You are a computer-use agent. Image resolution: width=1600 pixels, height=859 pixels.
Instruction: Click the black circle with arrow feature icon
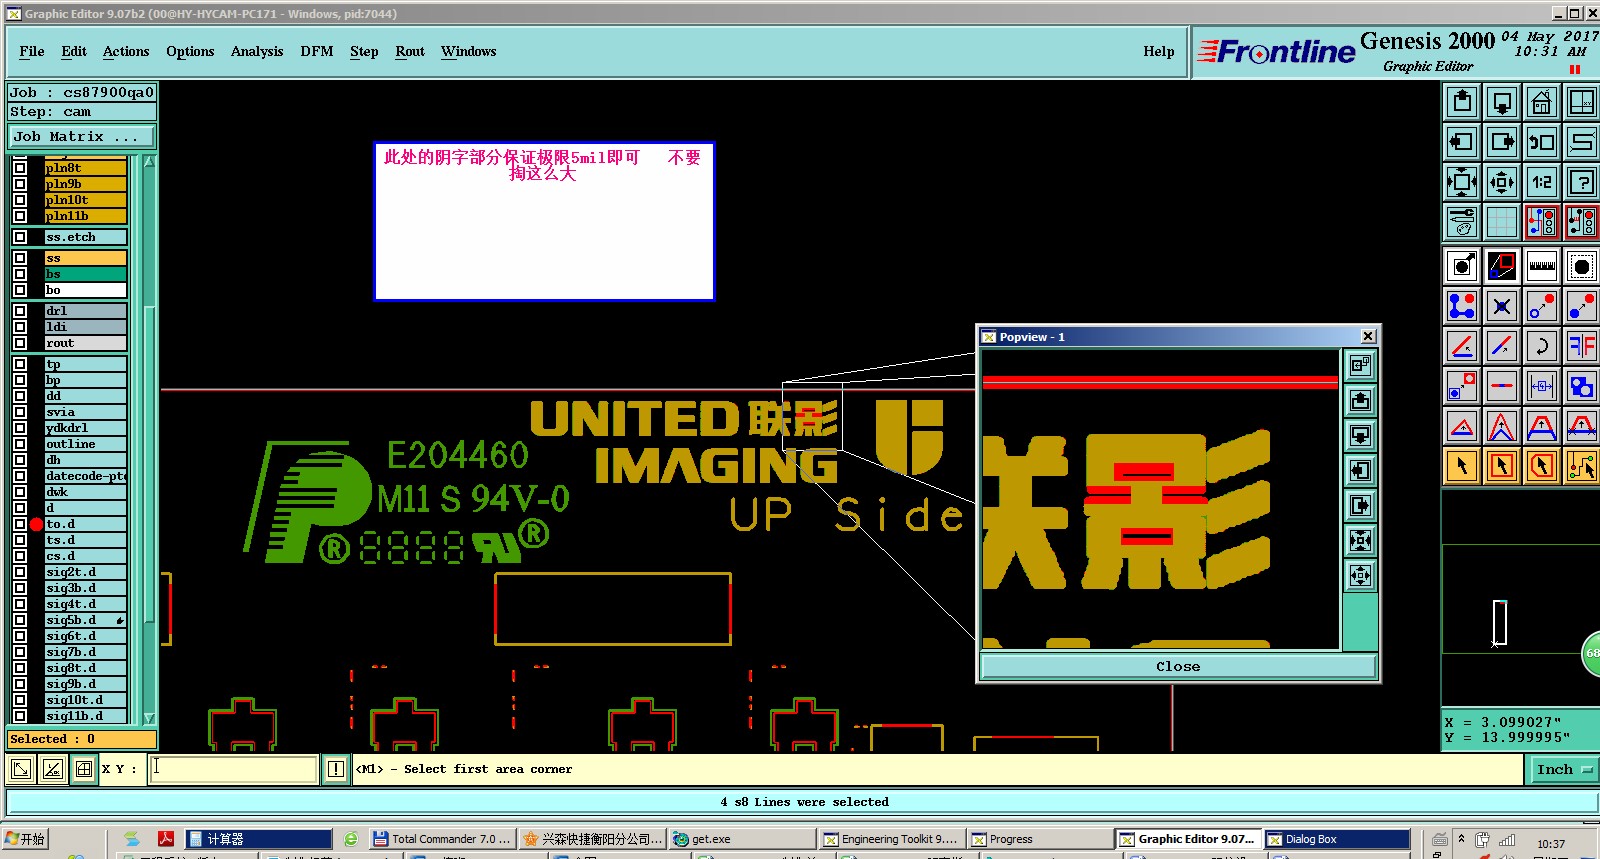pos(1462,266)
